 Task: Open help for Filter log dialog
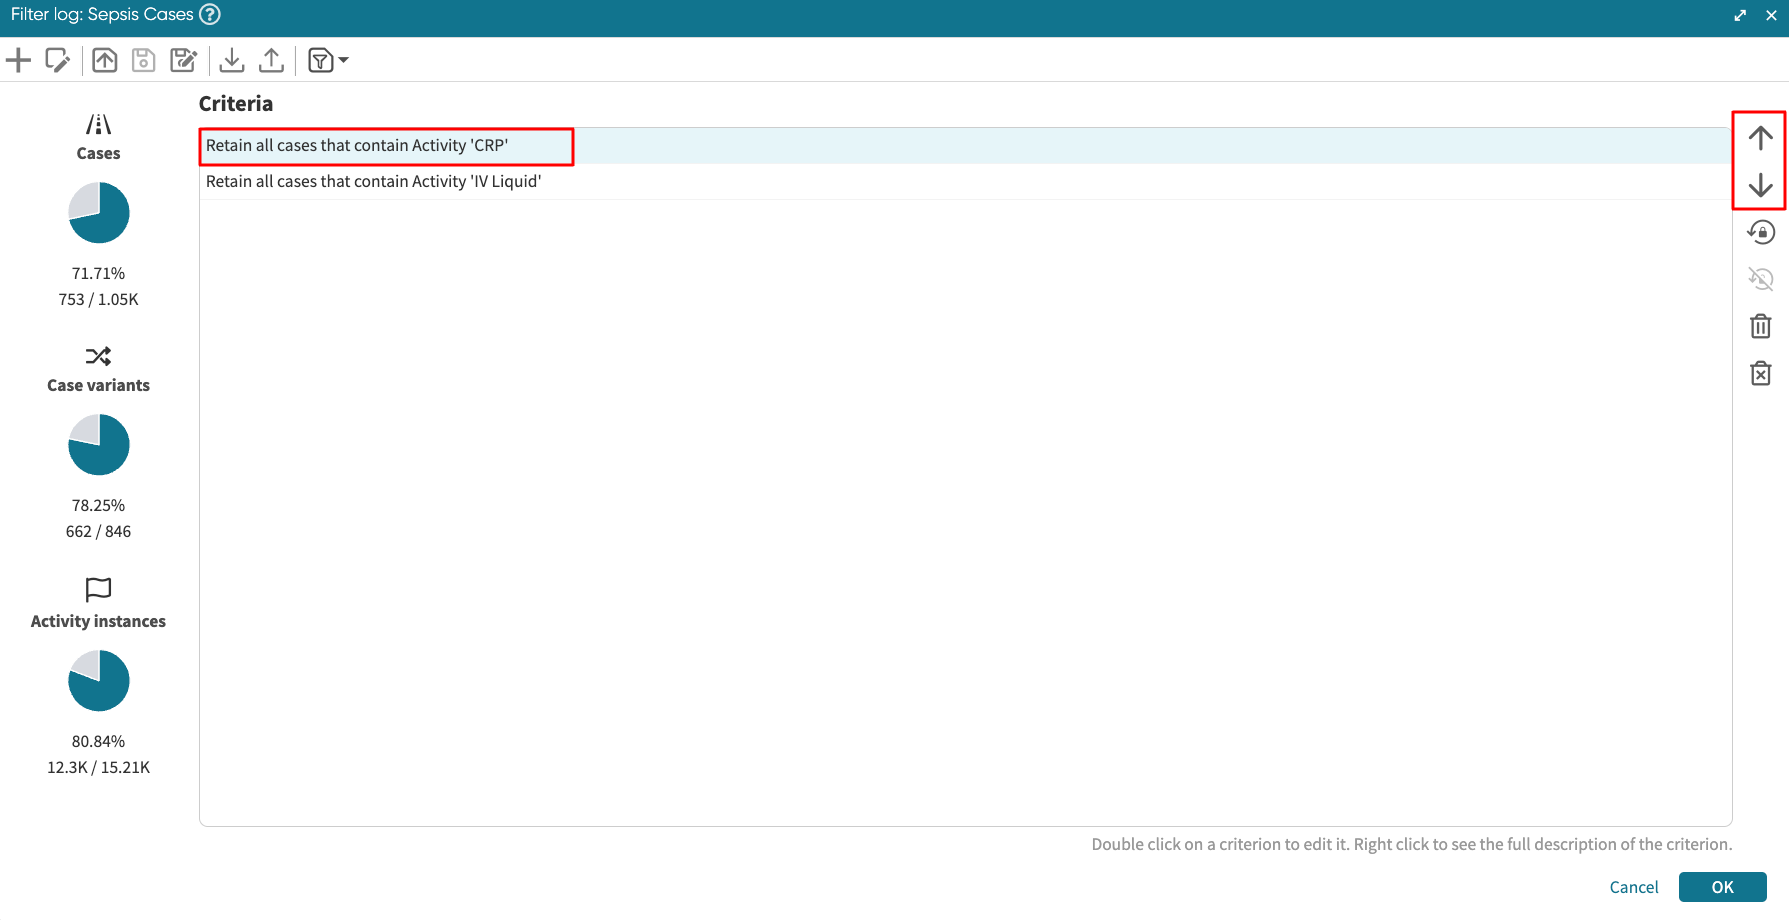(x=210, y=15)
